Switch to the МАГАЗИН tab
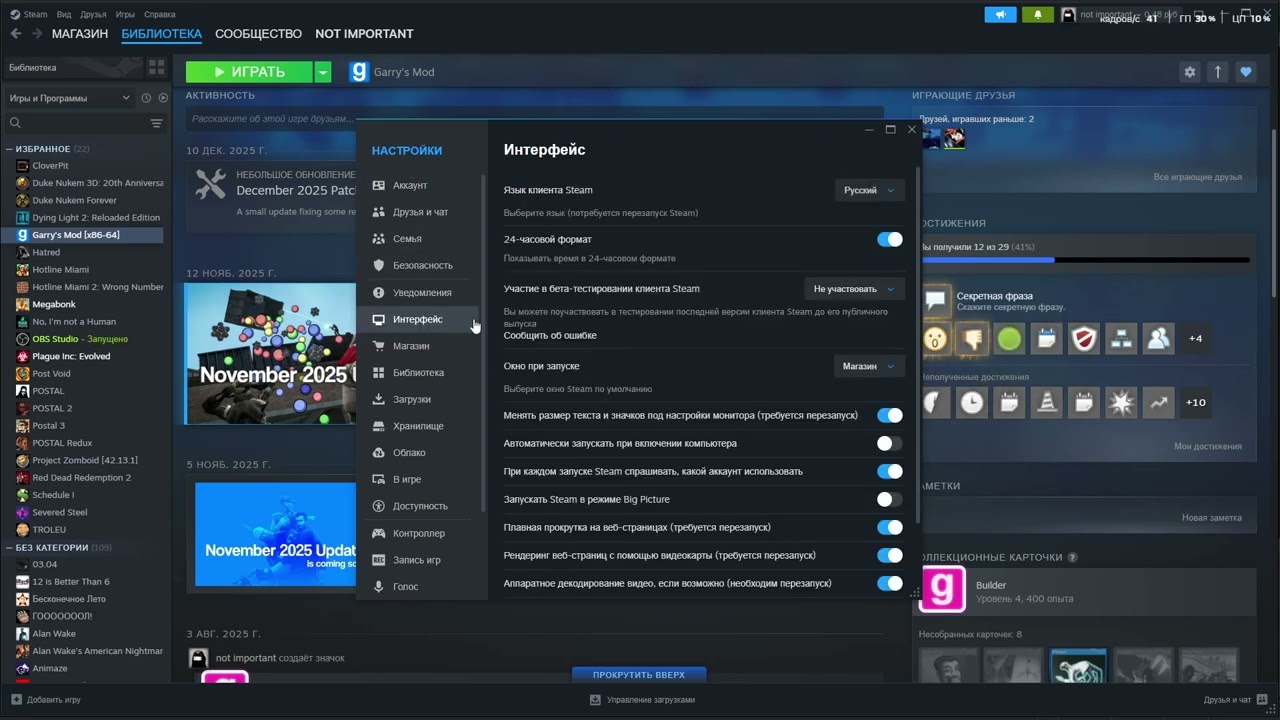The width and height of the screenshot is (1280, 720). coord(80,34)
